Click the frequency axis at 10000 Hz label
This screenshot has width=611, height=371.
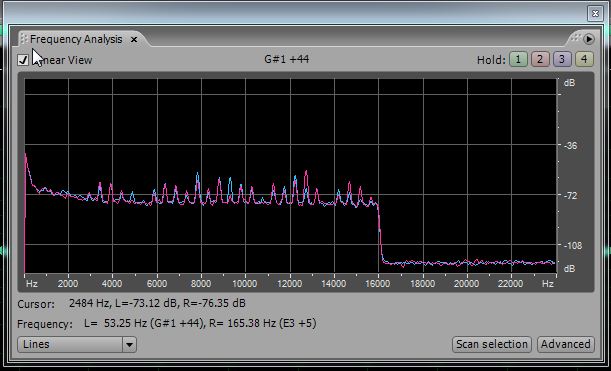[245, 284]
